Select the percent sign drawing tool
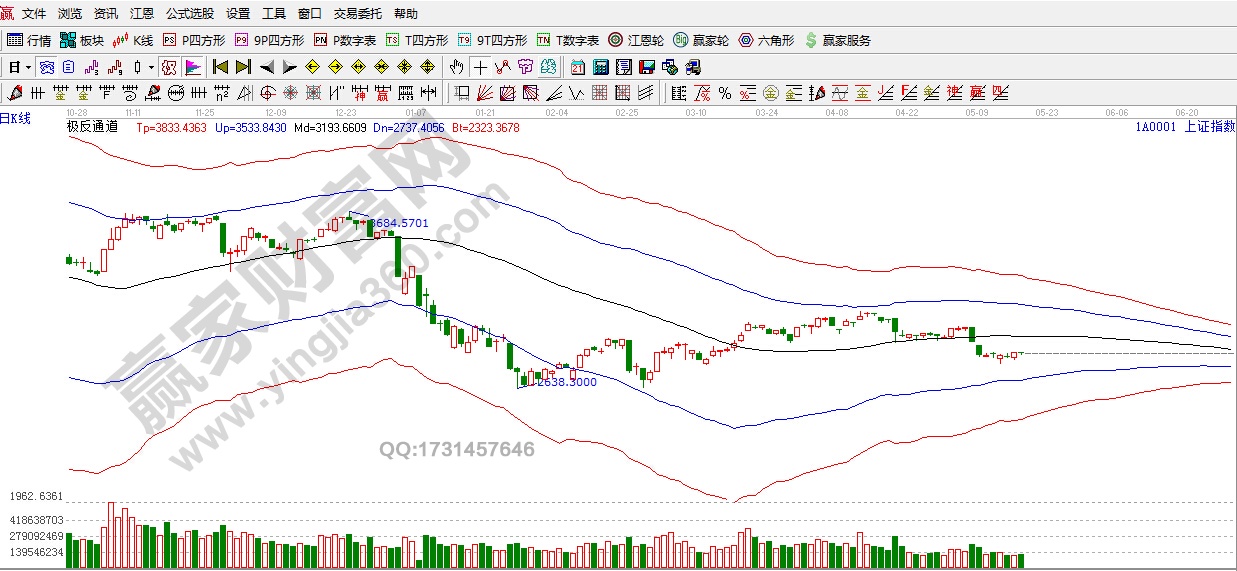Viewport: 1237px width, 571px height. point(725,93)
